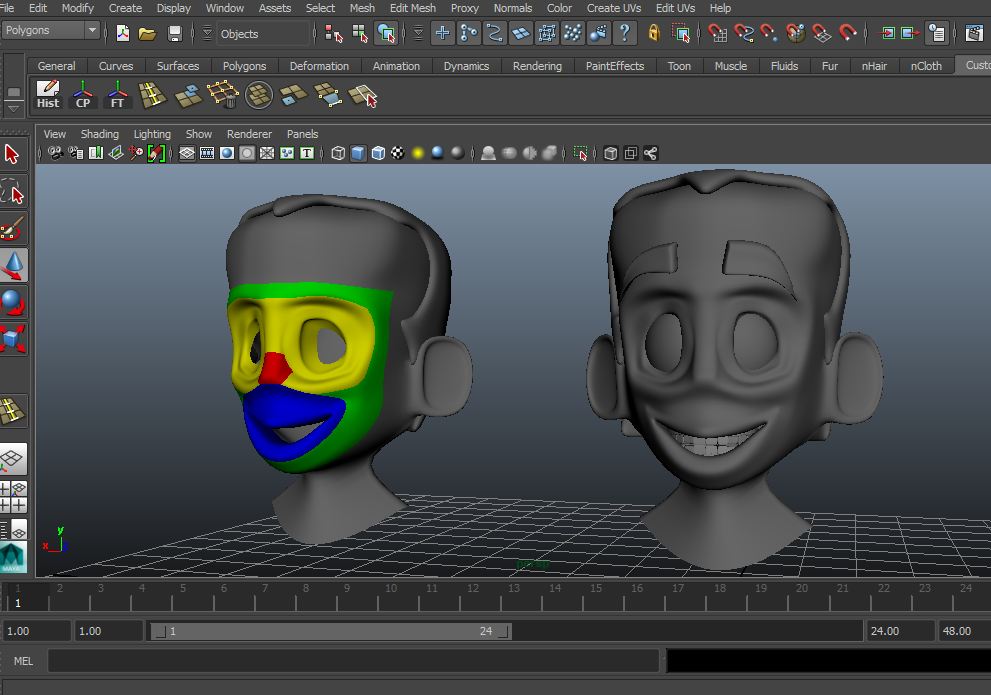Click the Hist shelf button
Image resolution: width=991 pixels, height=695 pixels.
(x=48, y=95)
